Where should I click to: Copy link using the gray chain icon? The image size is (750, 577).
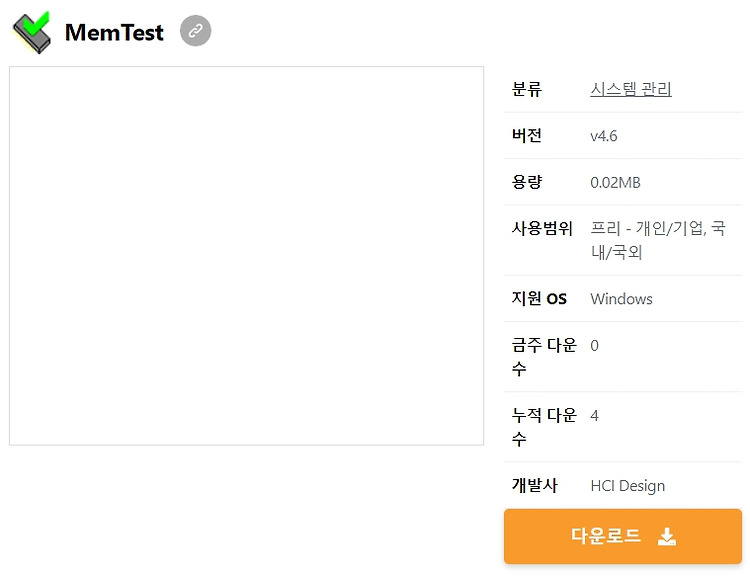(195, 31)
